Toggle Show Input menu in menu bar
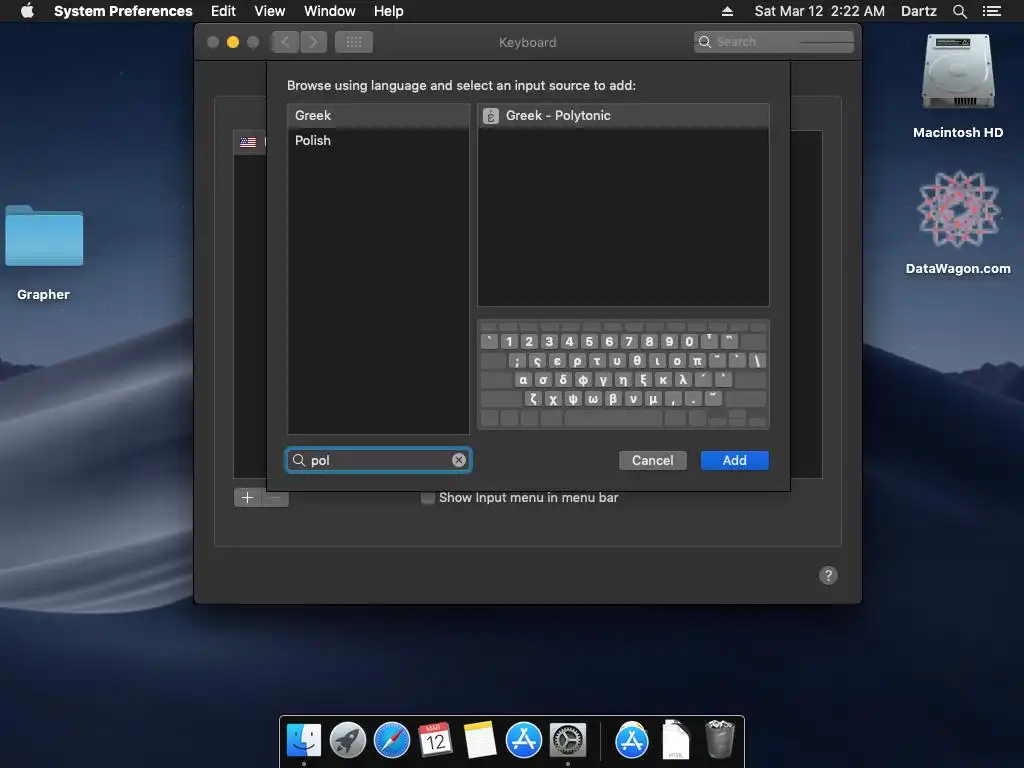The image size is (1024, 768). [x=428, y=498]
